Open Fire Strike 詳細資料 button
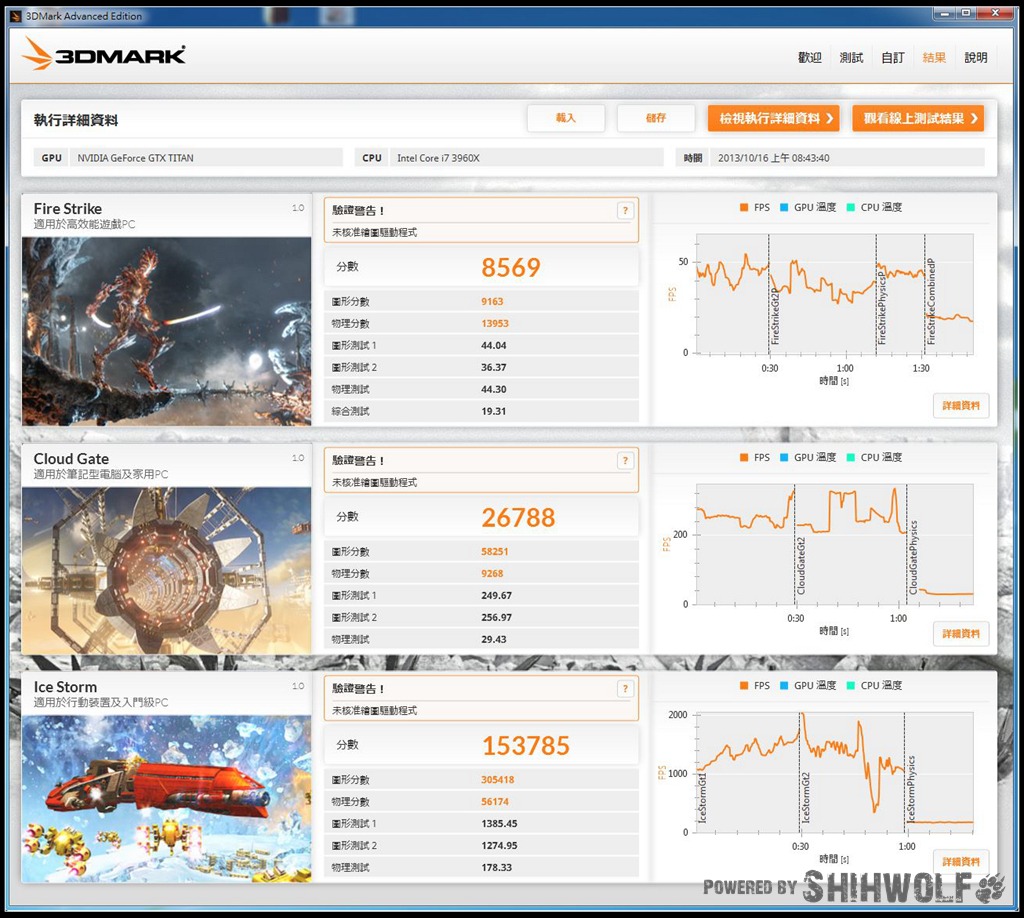Screen dimensions: 1024x918 pyautogui.click(x=961, y=405)
